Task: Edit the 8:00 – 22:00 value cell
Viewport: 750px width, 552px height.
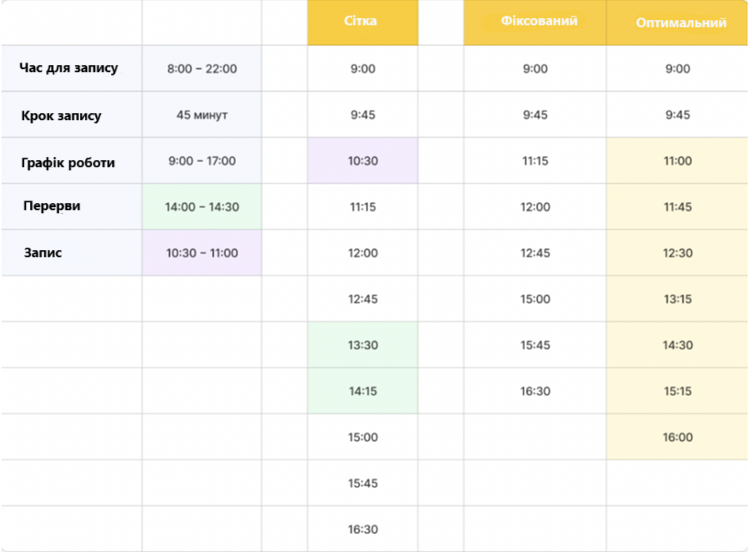Action: tap(202, 69)
